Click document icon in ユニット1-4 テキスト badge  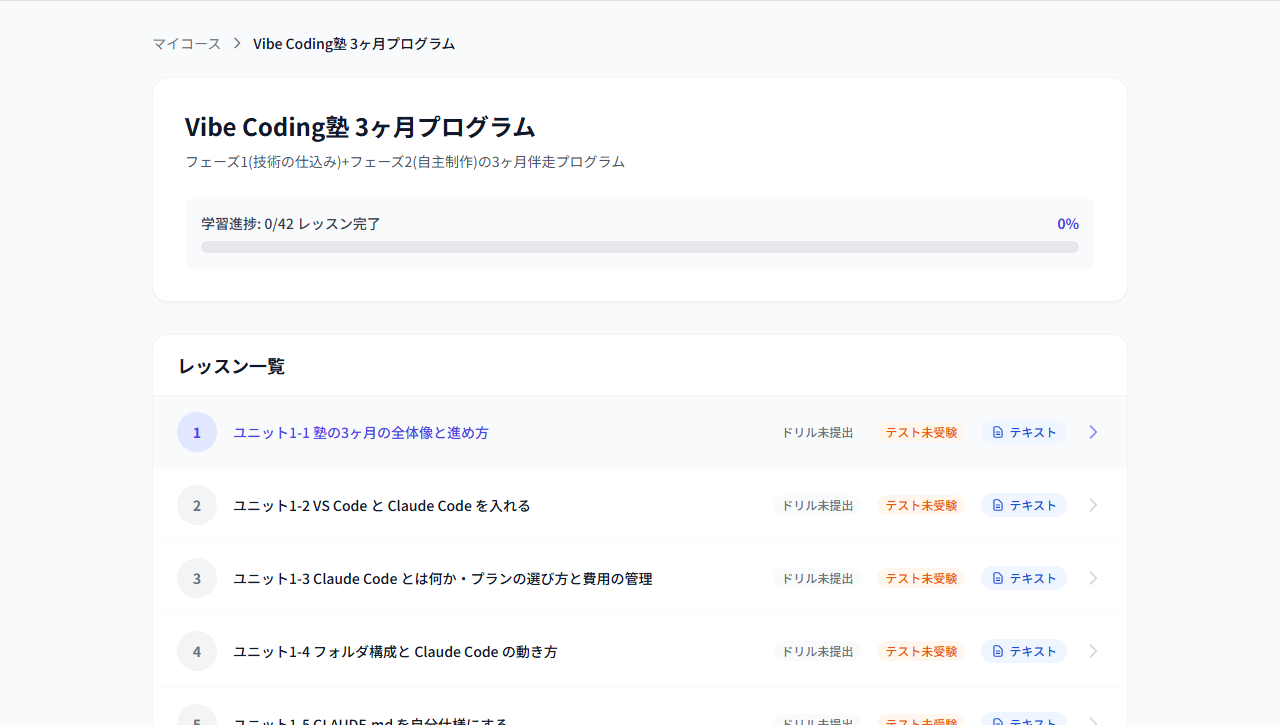[x=998, y=651]
